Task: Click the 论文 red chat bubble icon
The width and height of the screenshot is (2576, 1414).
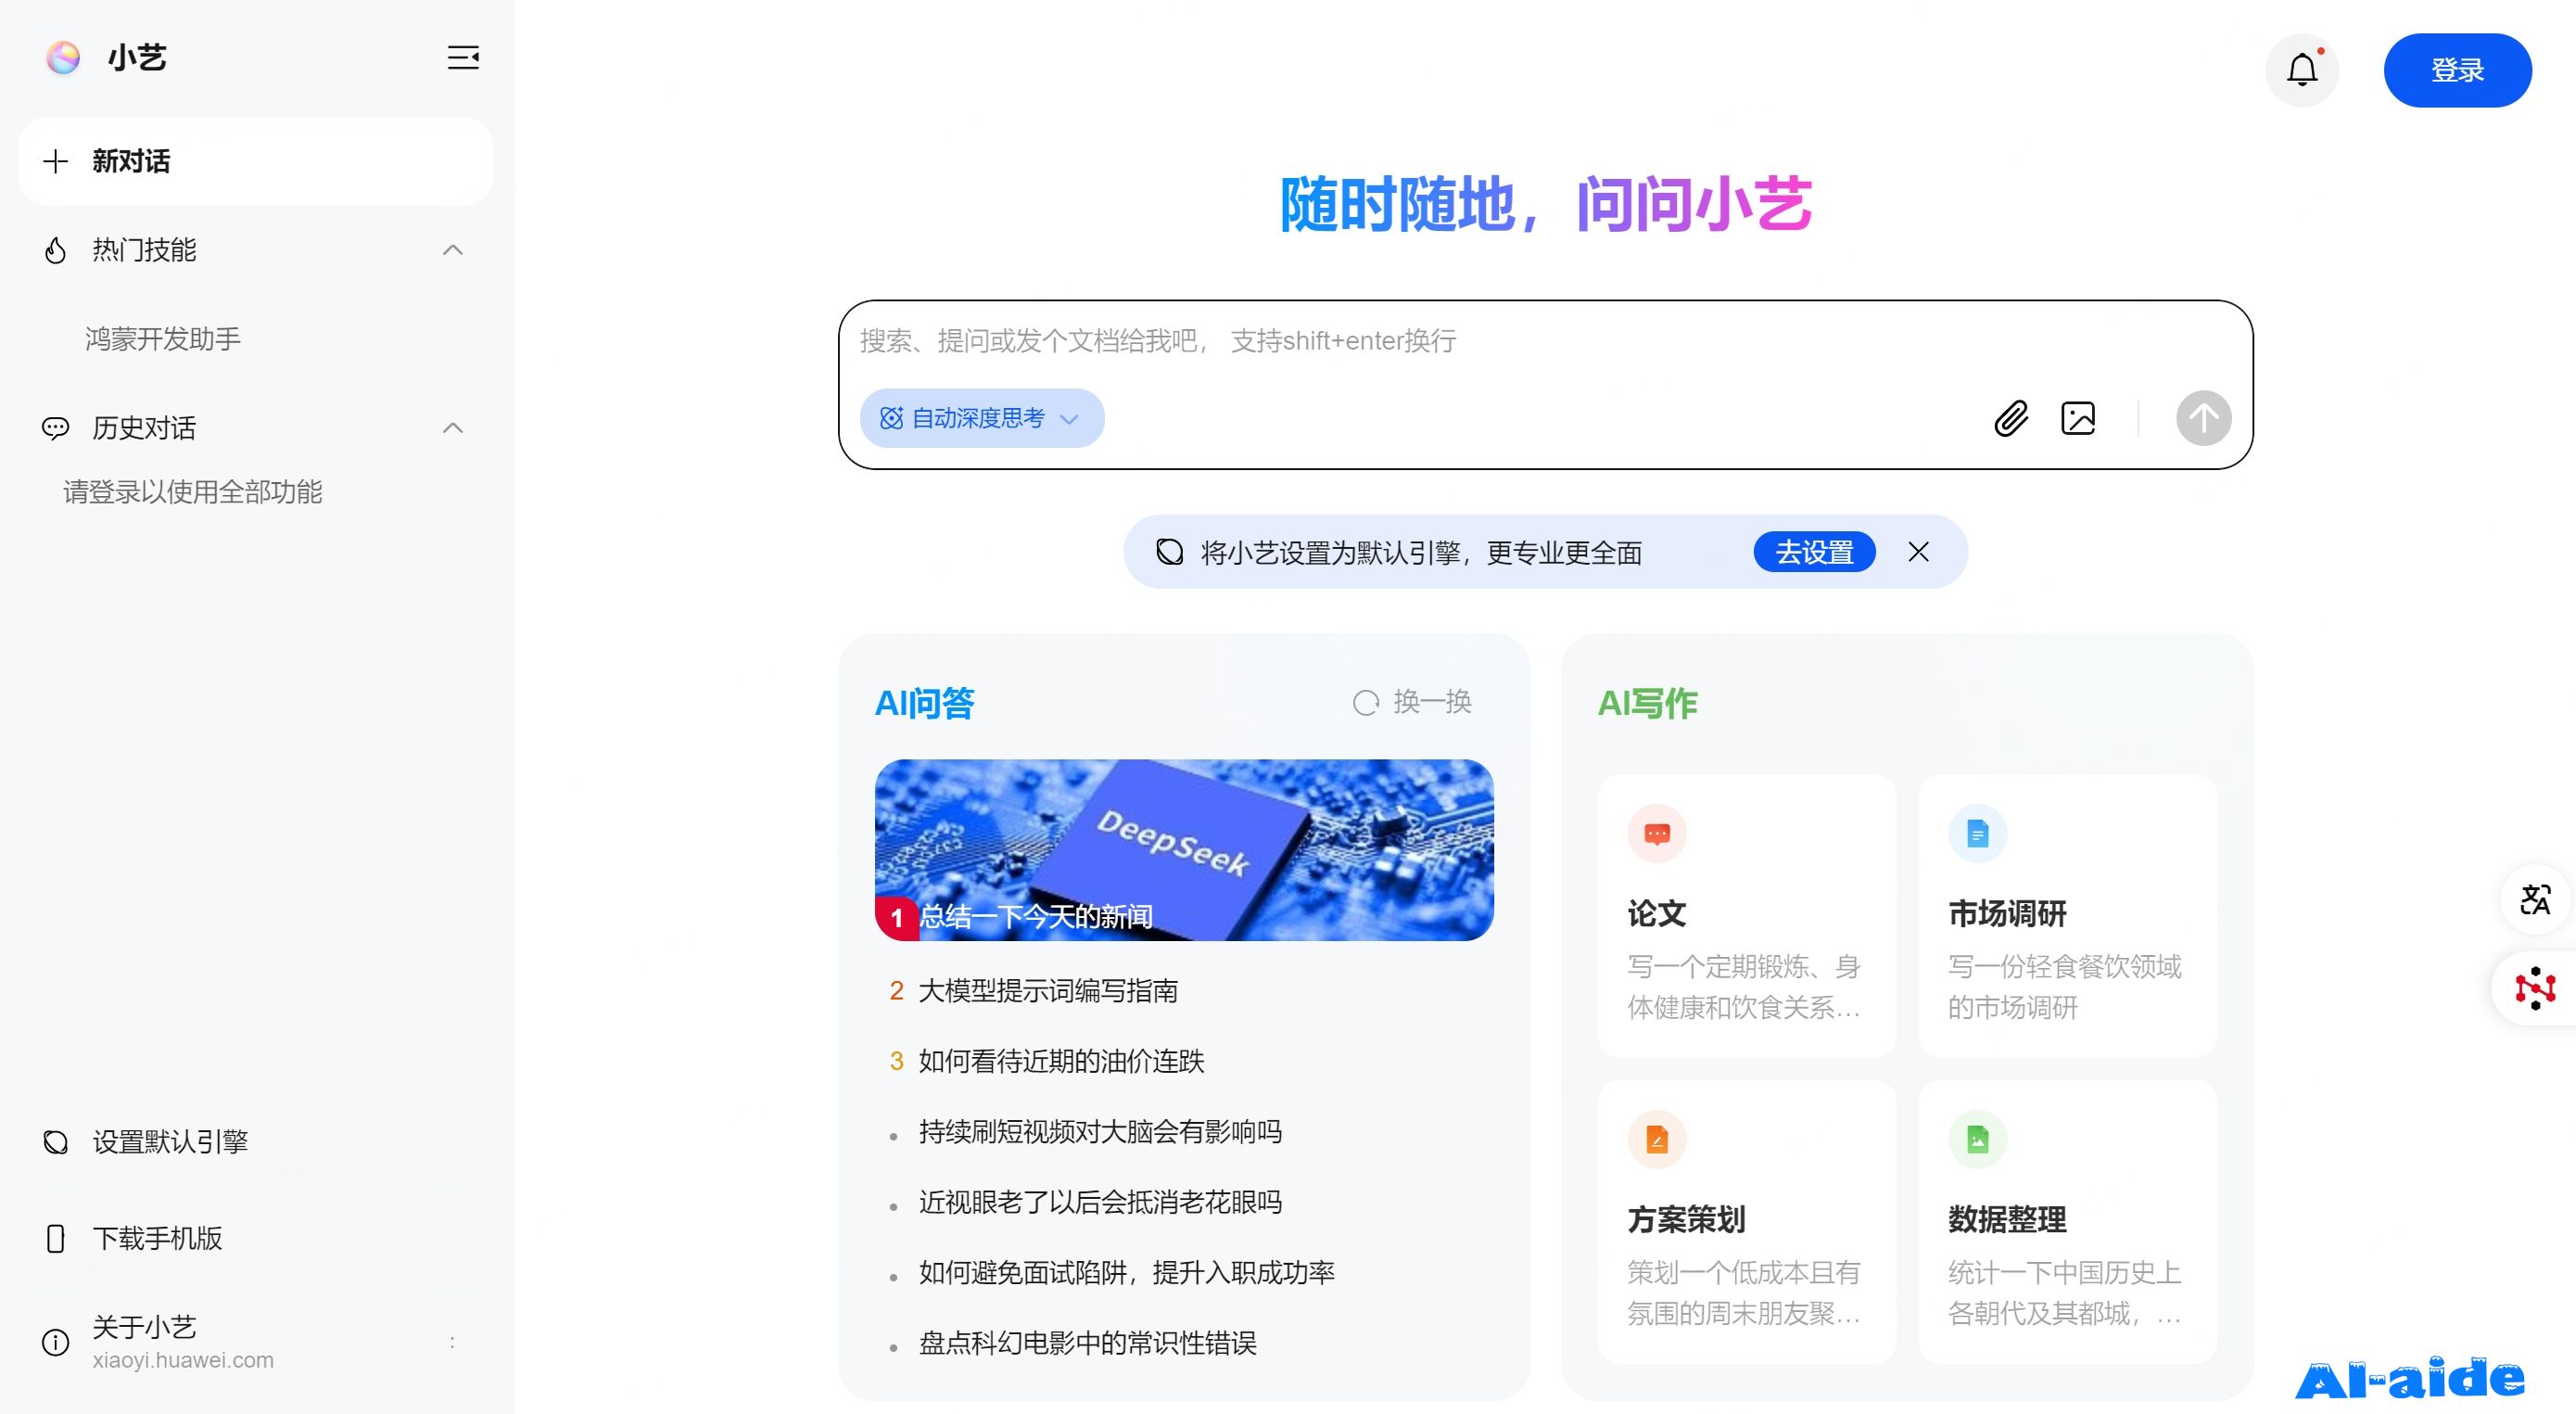Action: [1657, 834]
